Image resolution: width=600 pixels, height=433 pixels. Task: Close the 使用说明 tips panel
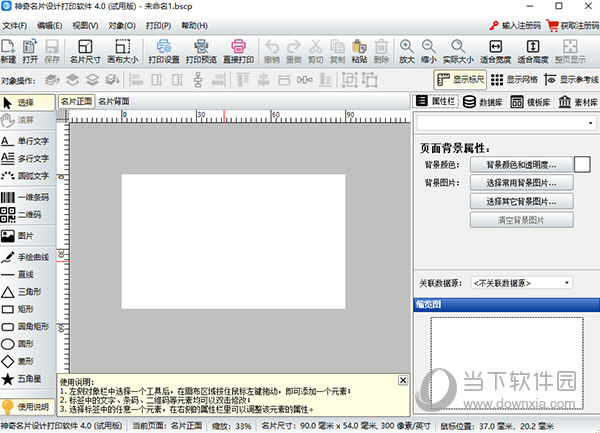pyautogui.click(x=403, y=381)
